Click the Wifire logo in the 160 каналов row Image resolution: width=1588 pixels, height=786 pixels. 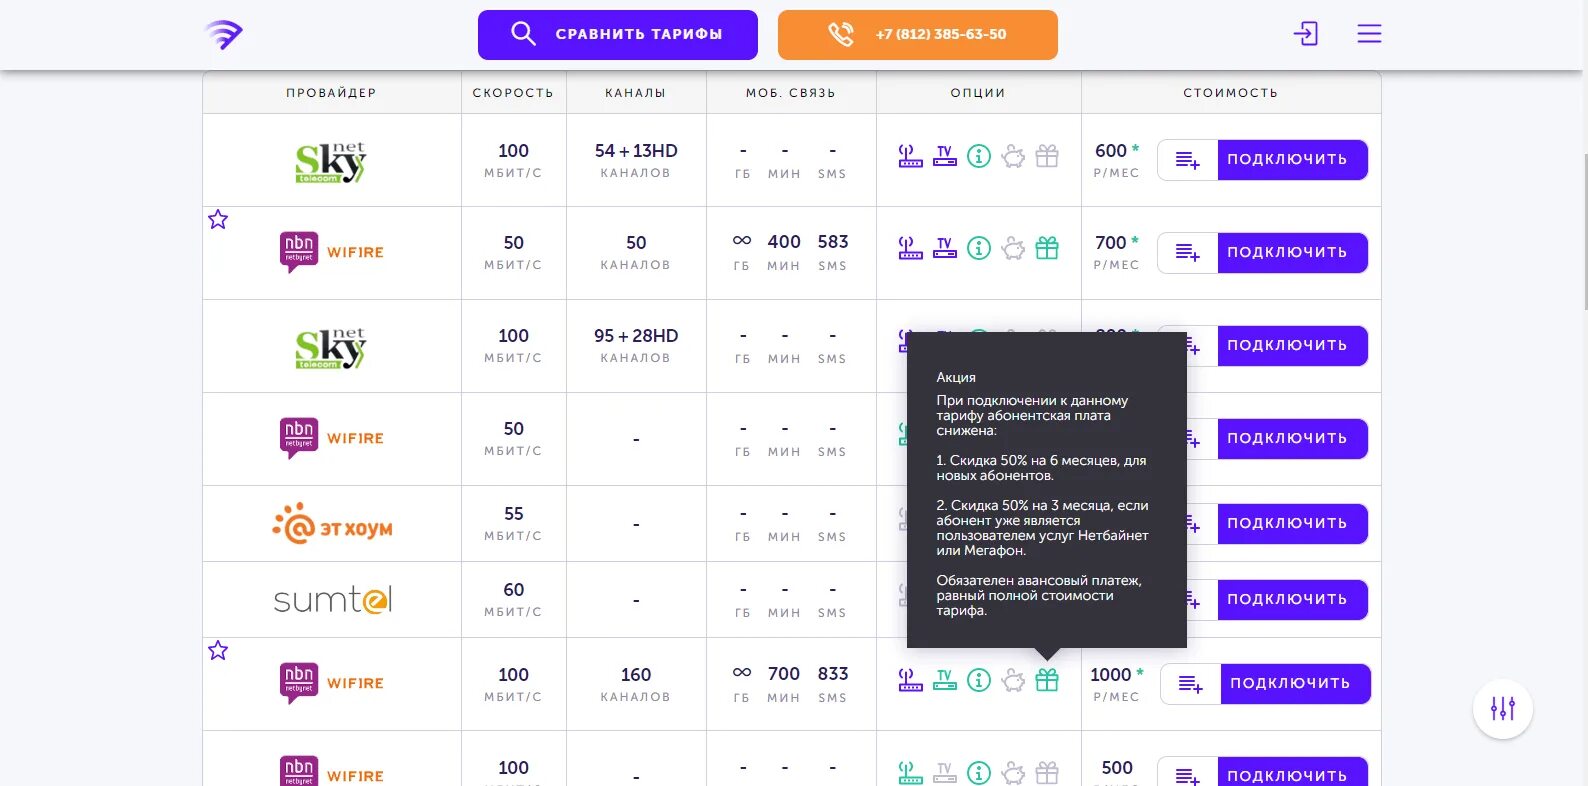pos(331,684)
